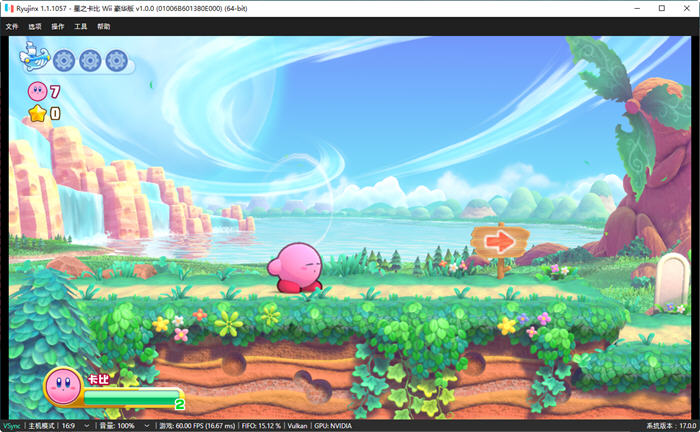This screenshot has width=700, height=432.
Task: Click the lives count number 7
Action: [x=54, y=92]
